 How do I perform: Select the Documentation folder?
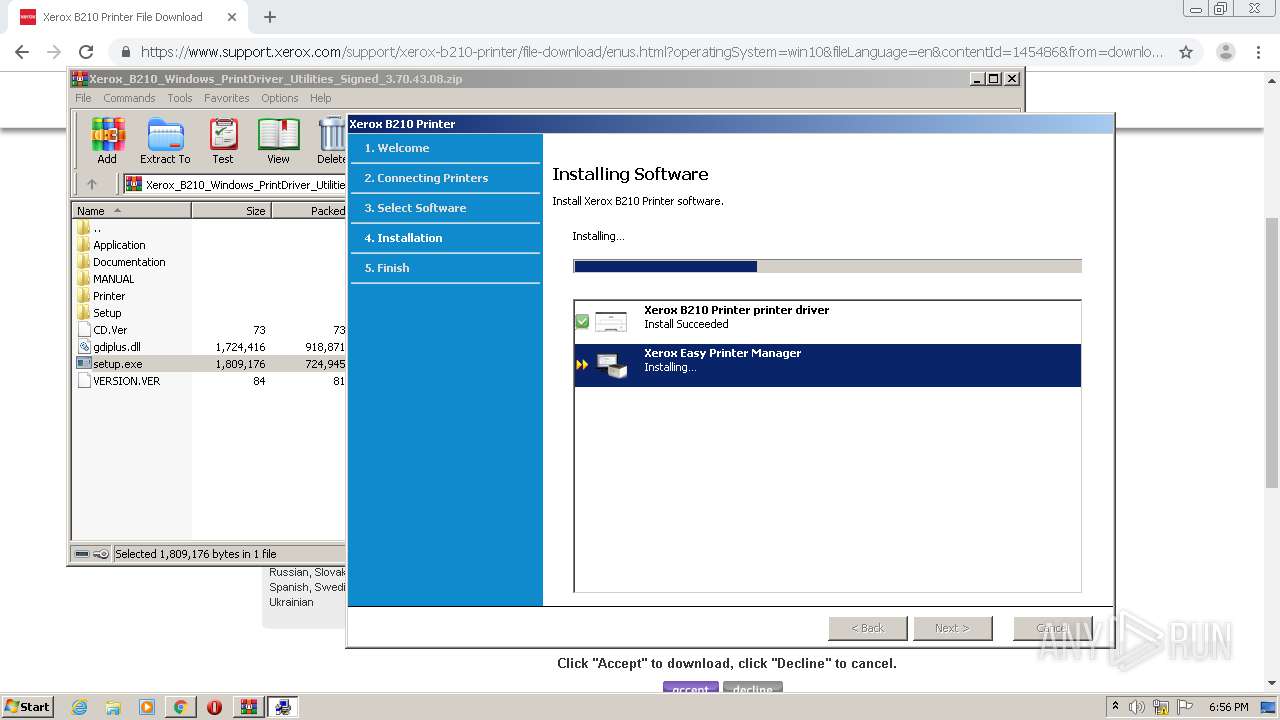[x=209, y=262]
